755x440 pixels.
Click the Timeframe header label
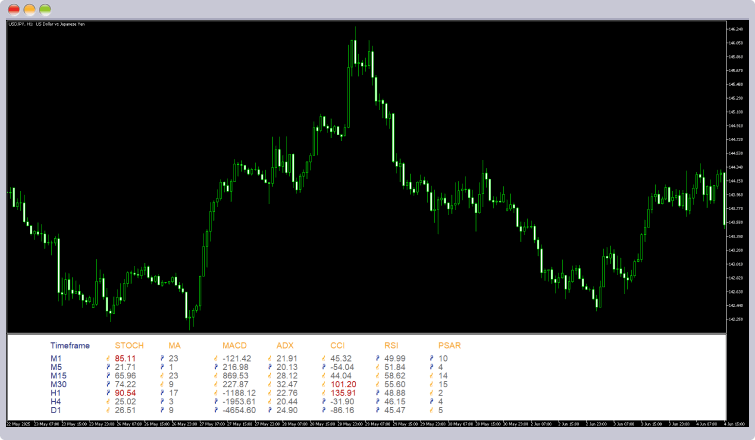[70, 346]
